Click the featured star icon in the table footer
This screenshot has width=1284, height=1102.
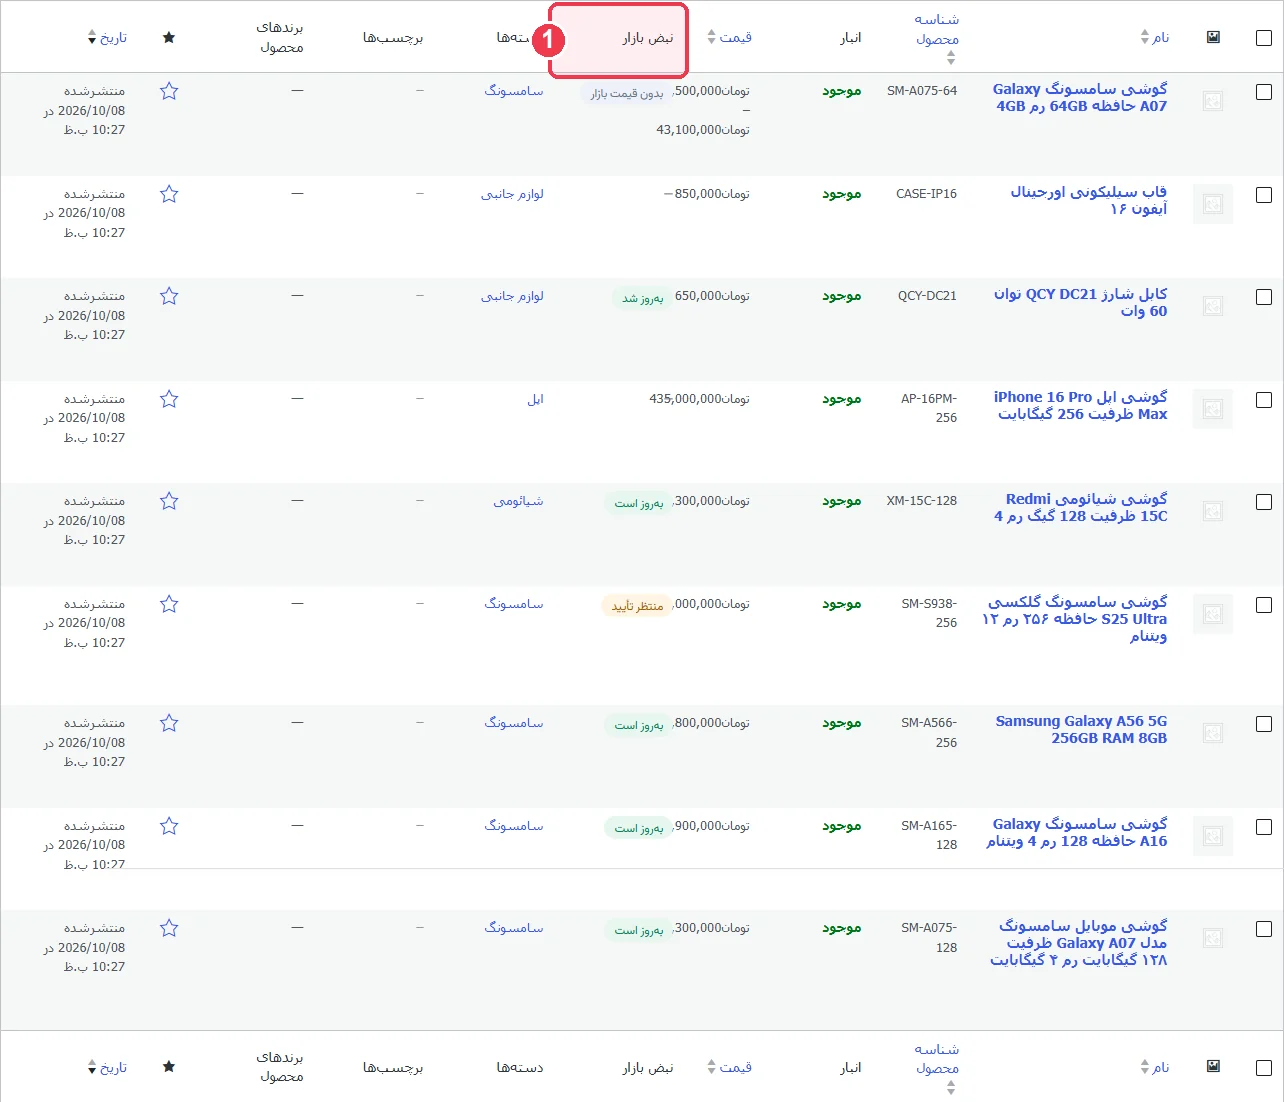[x=169, y=1067]
